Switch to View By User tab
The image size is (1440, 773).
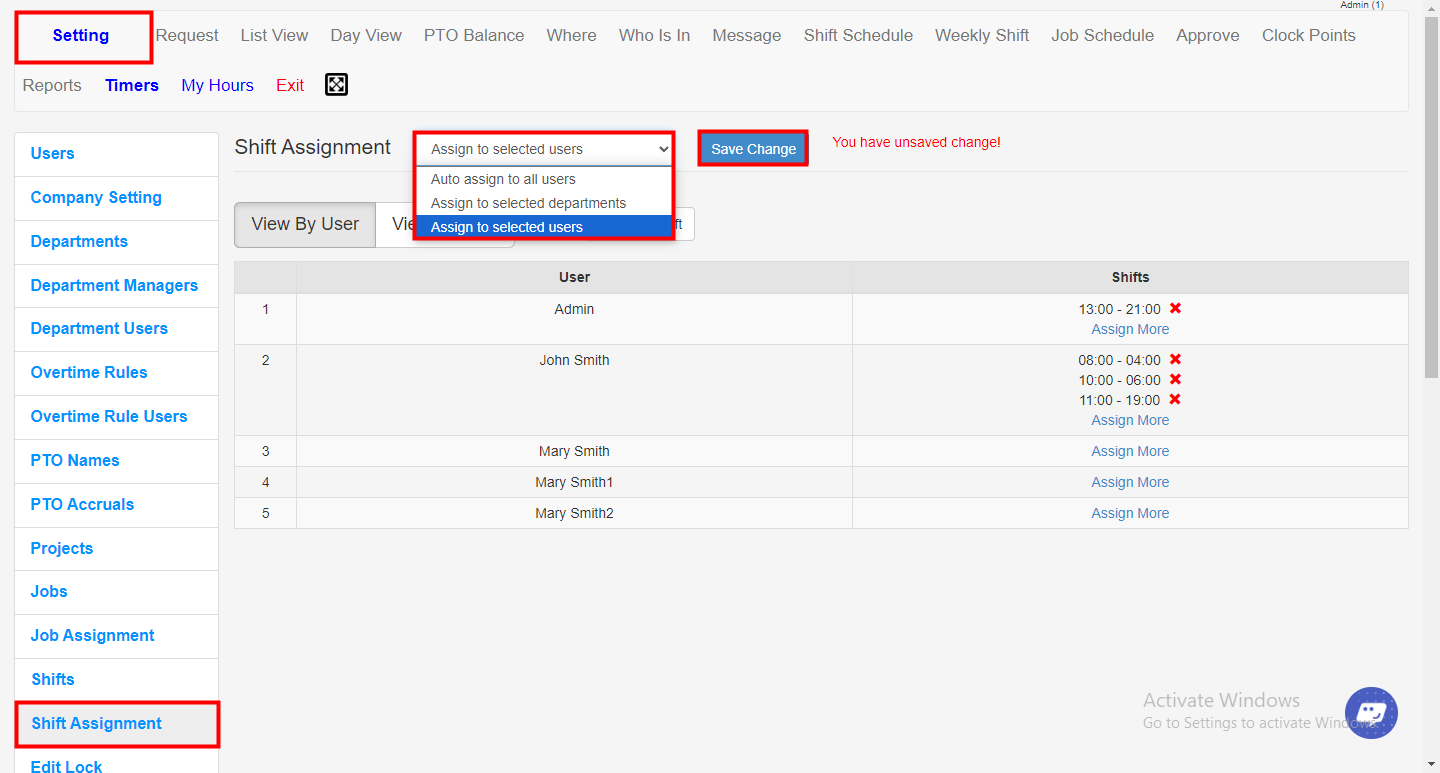pos(305,225)
